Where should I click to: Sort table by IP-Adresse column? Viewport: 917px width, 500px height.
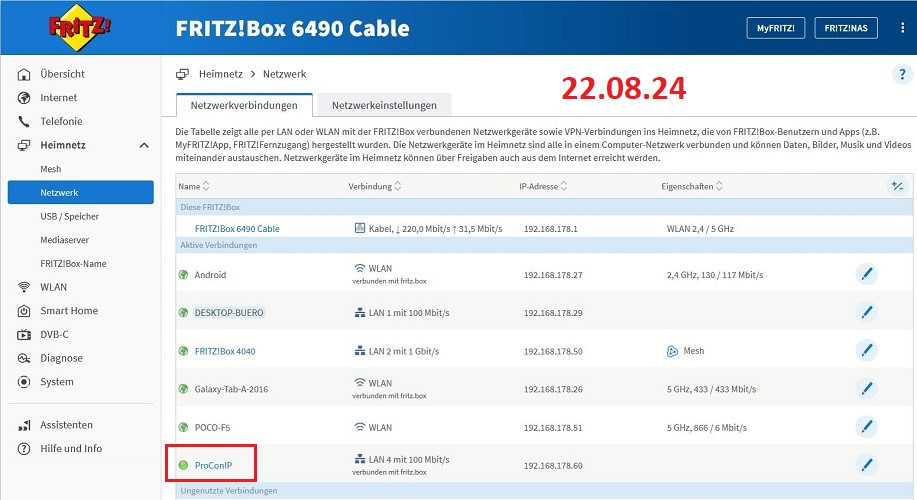[543, 186]
